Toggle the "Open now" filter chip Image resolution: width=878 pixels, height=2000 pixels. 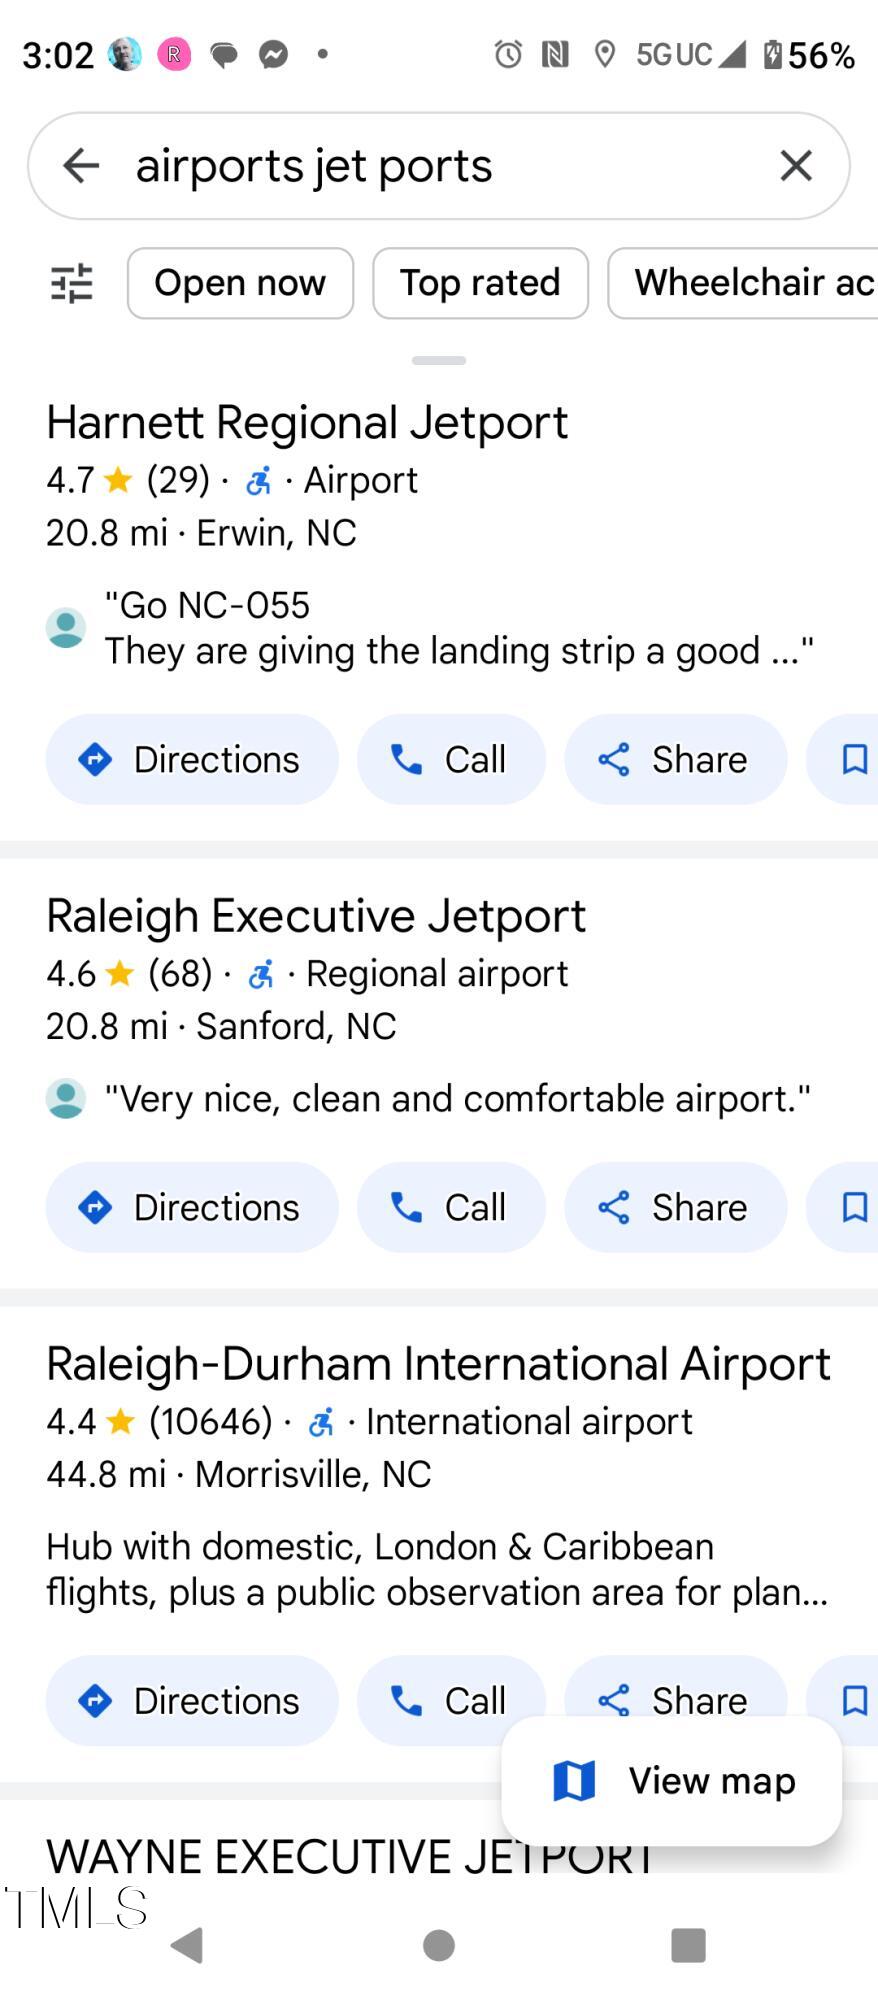pyautogui.click(x=240, y=283)
